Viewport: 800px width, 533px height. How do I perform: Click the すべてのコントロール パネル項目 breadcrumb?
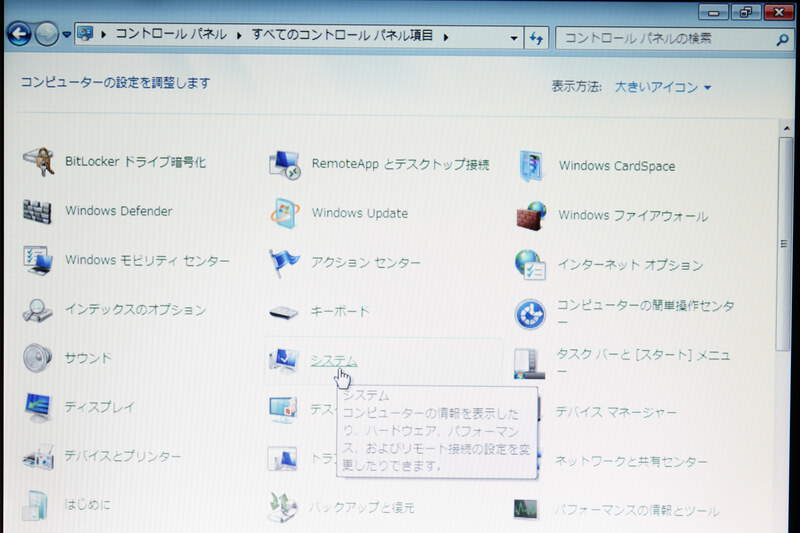pyautogui.click(x=342, y=35)
